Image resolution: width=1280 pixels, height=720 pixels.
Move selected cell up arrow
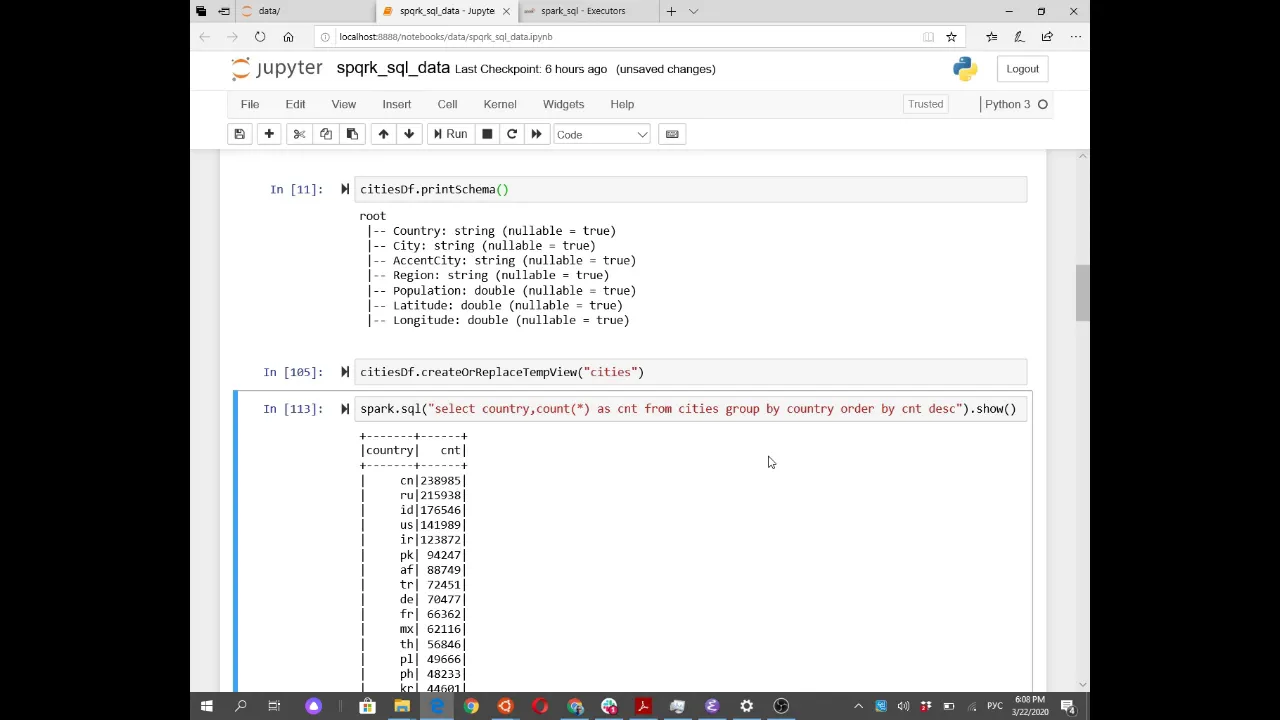(x=383, y=134)
